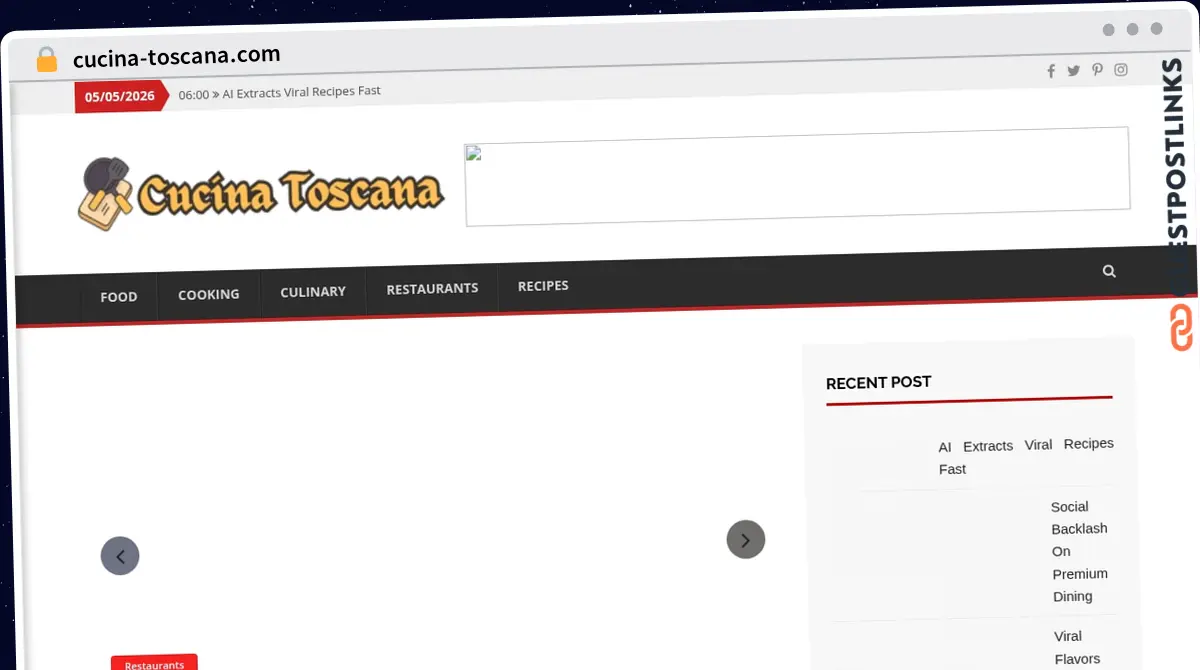Image resolution: width=1200 pixels, height=670 pixels.
Task: Open the Restaurants menu item
Action: [x=432, y=288]
